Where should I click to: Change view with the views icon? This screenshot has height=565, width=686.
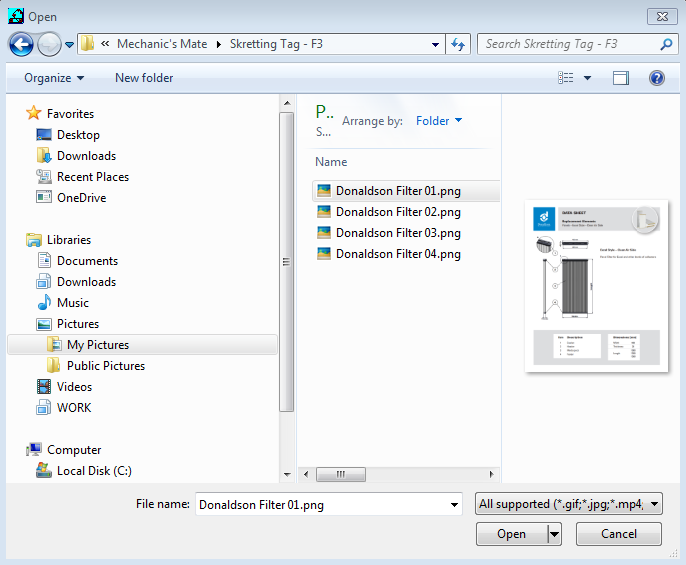[x=566, y=78]
